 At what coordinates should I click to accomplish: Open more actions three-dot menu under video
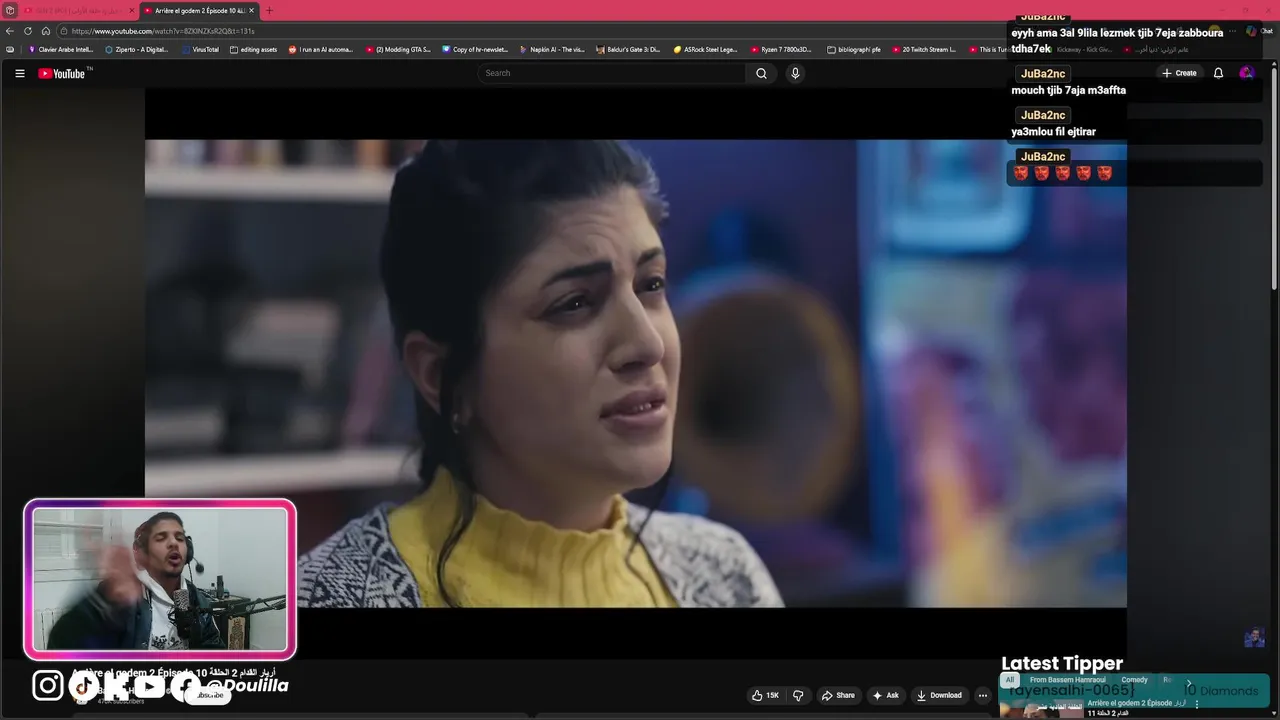pyautogui.click(x=983, y=695)
